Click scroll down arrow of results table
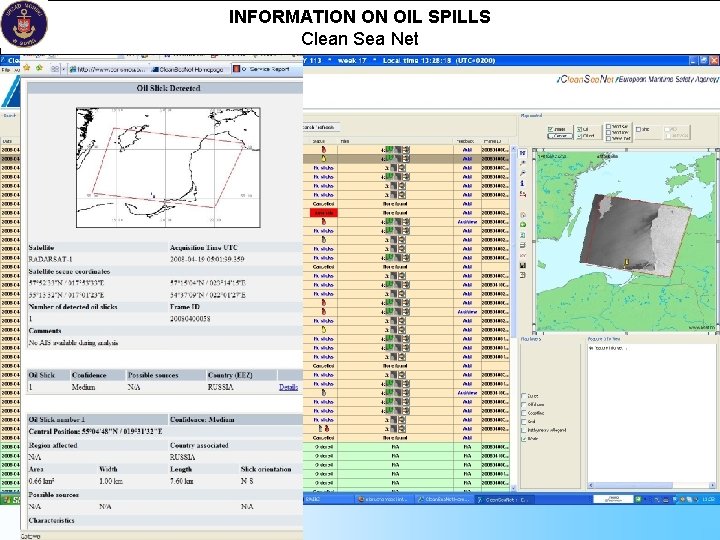The image size is (720, 540). click(513, 488)
